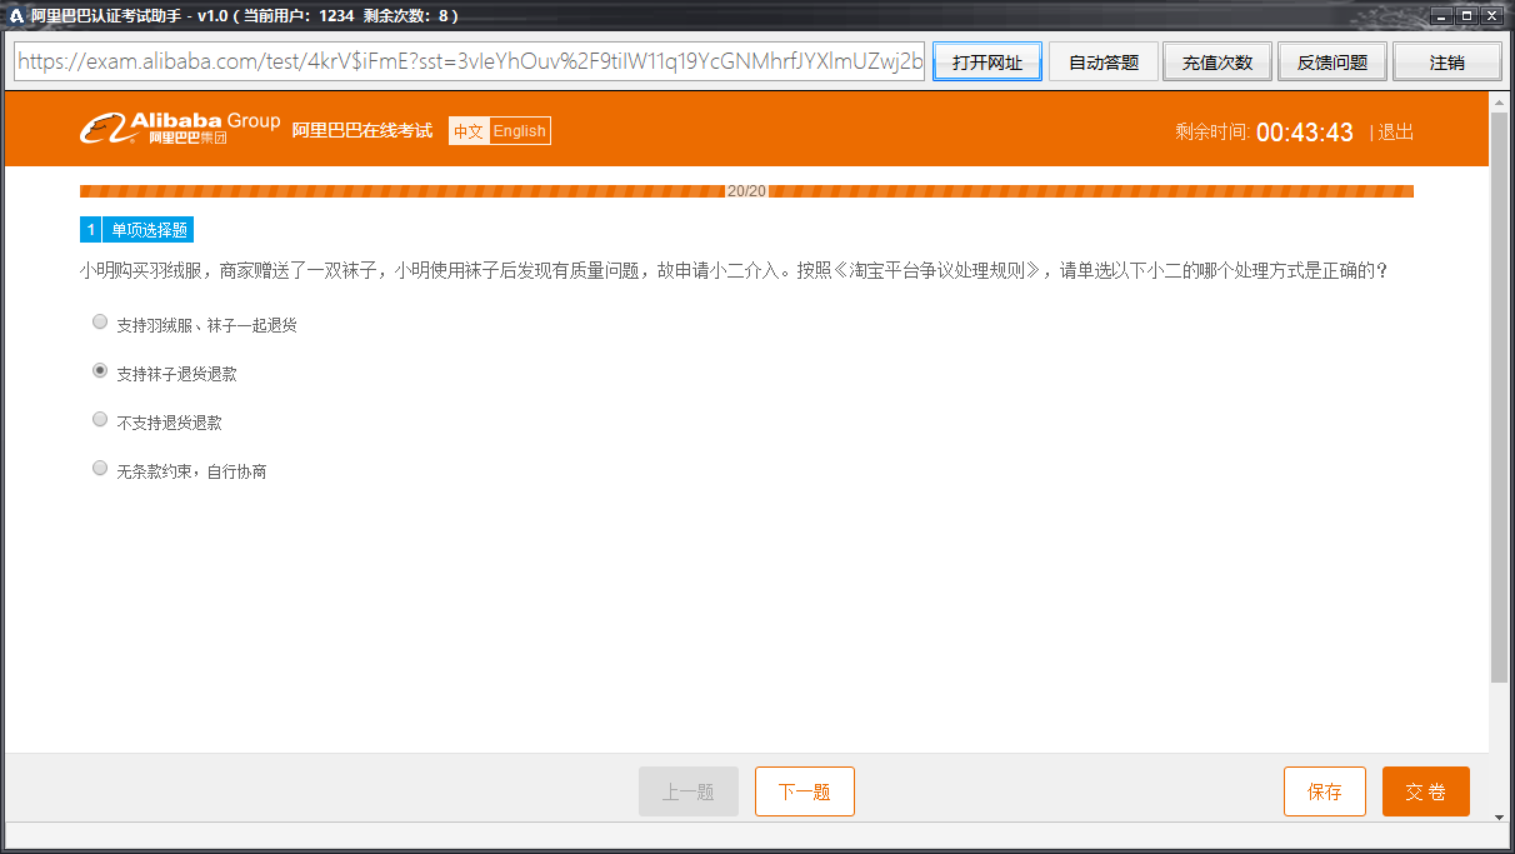Click 反馈问题 to report a problem
This screenshot has height=854, width=1515.
click(1332, 62)
